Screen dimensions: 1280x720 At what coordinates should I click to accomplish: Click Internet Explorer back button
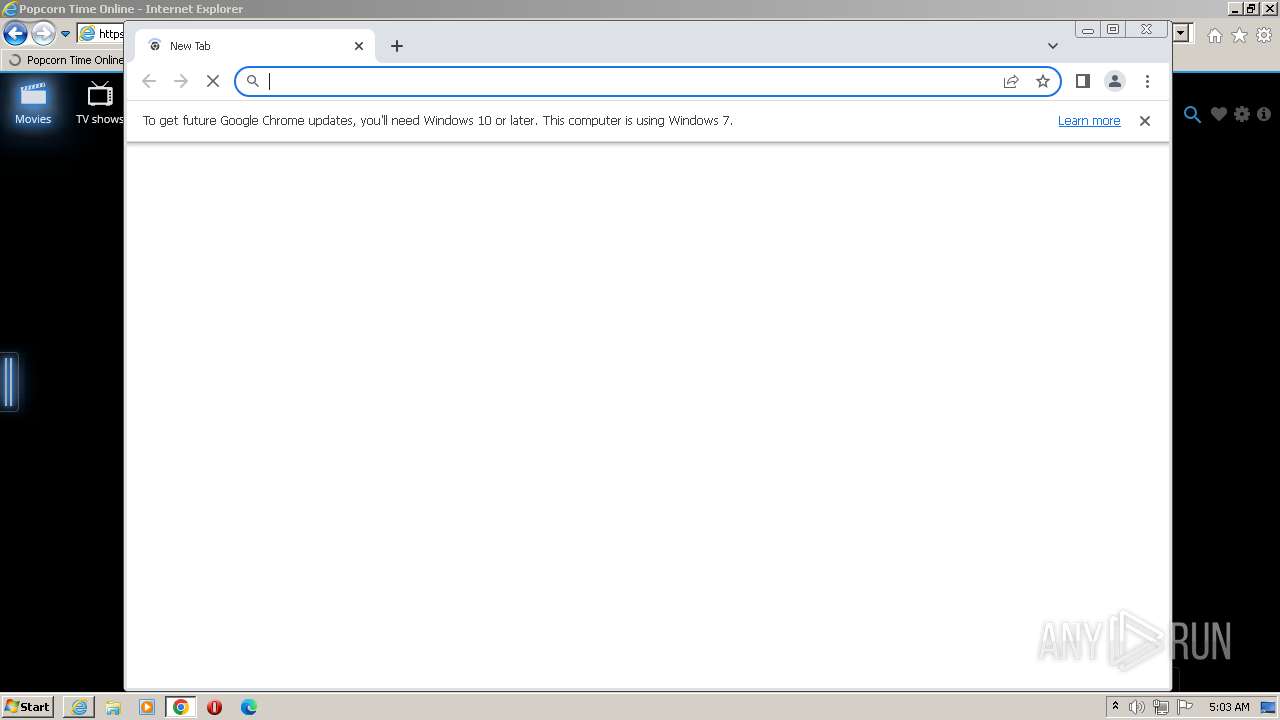pyautogui.click(x=15, y=33)
